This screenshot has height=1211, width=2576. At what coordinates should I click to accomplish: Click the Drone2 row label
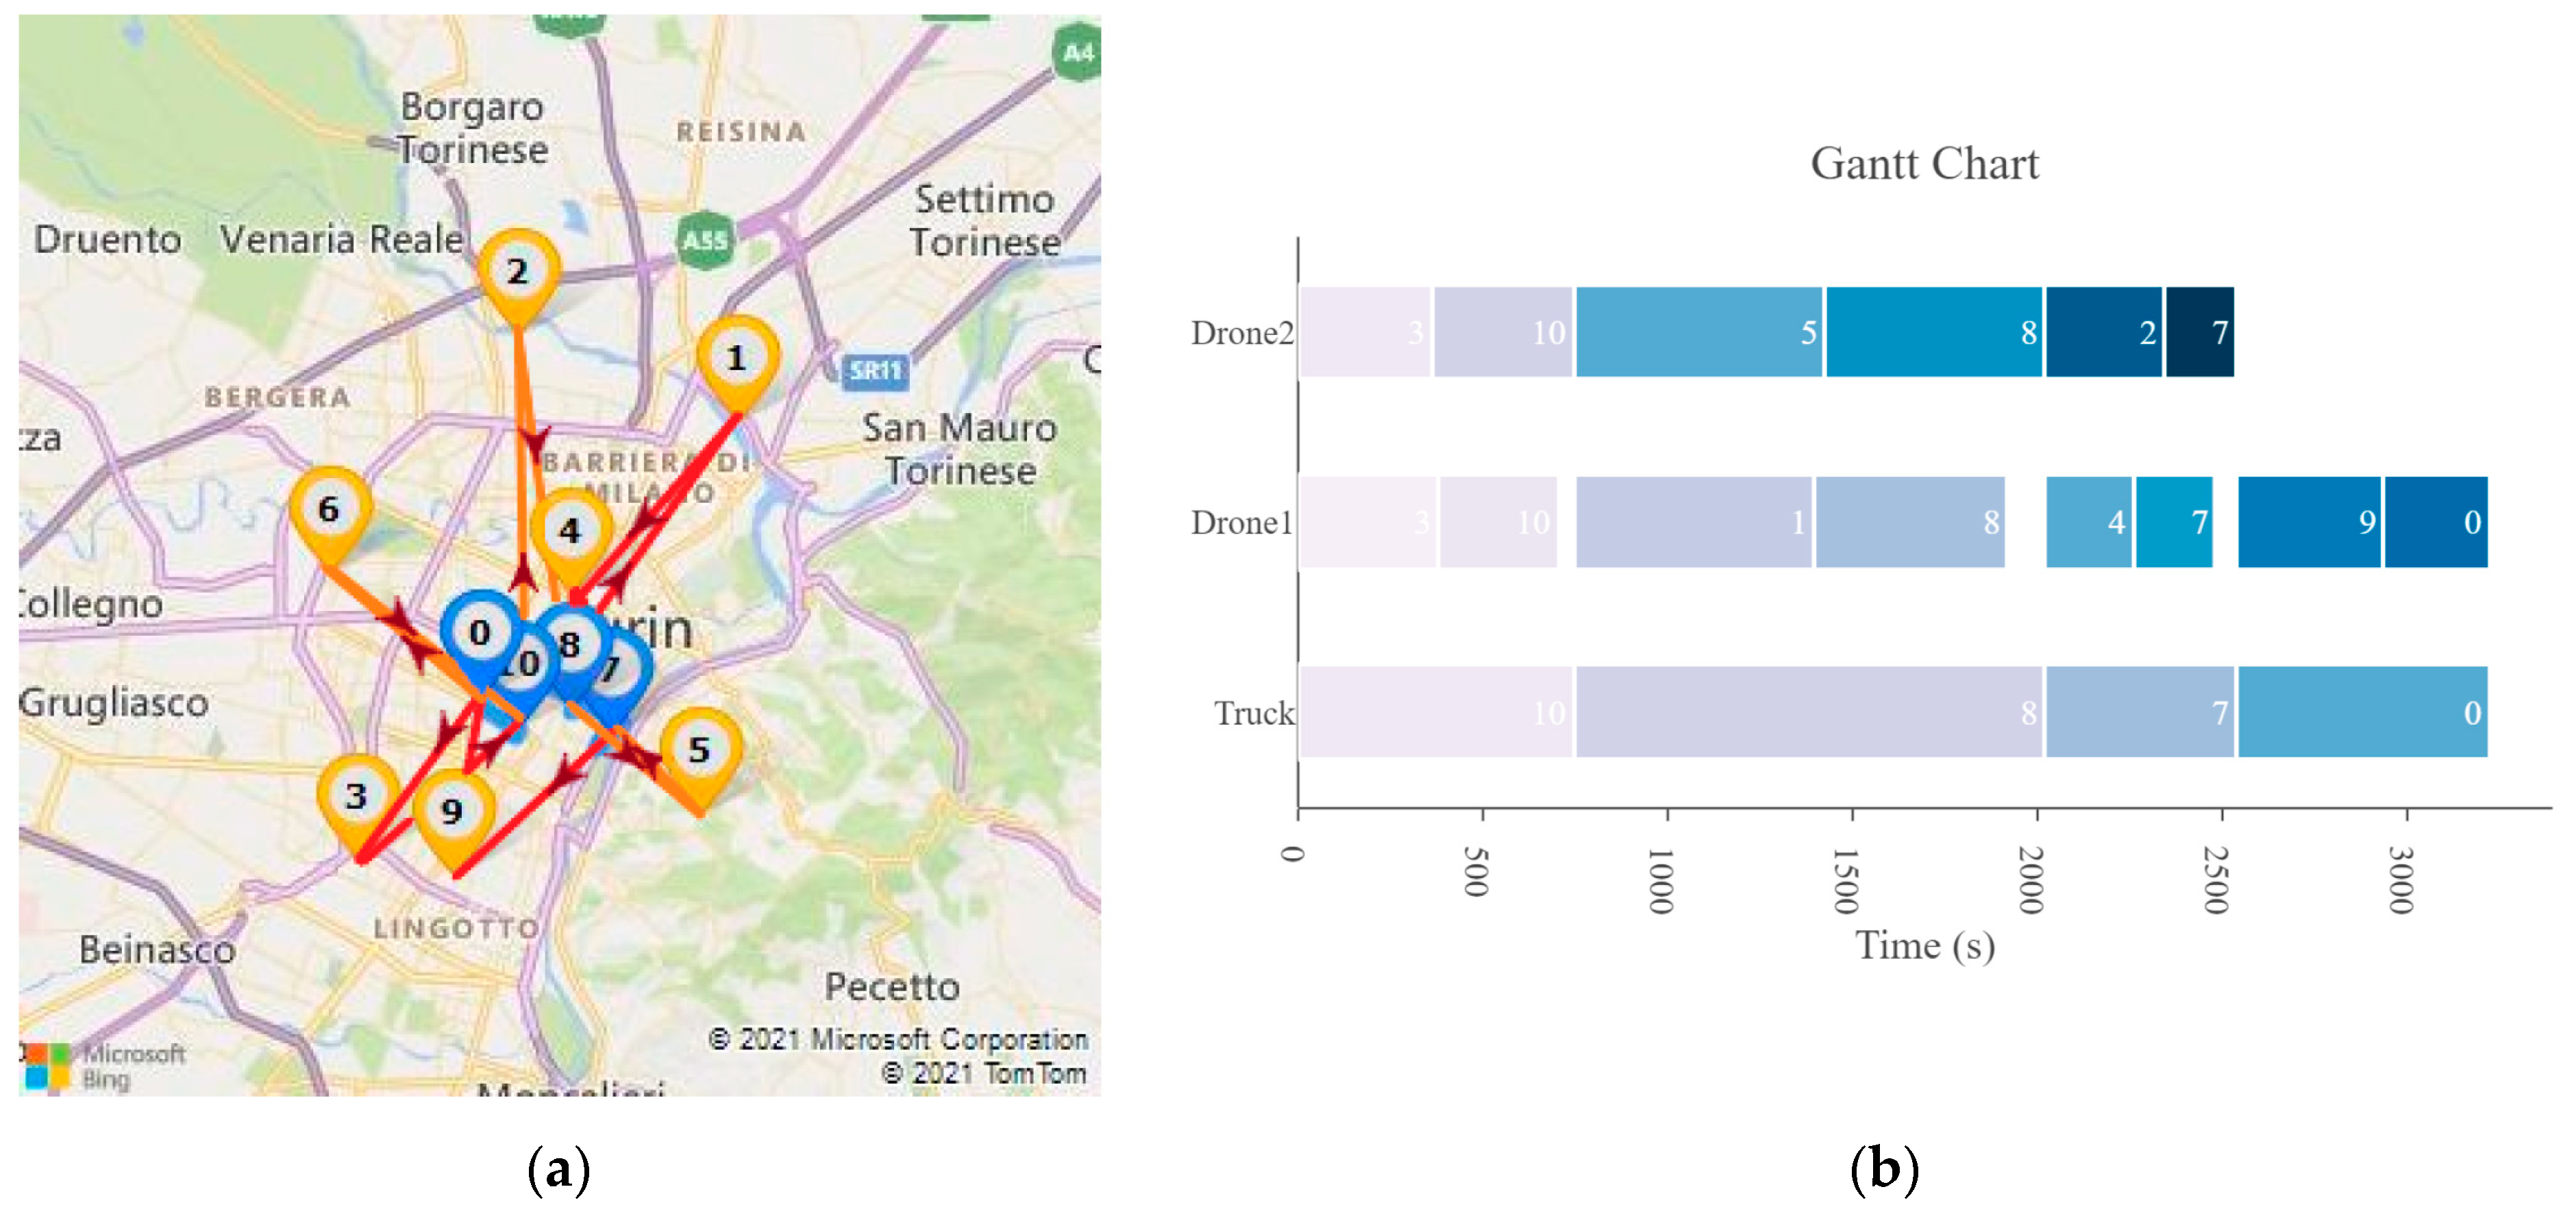click(x=1242, y=333)
